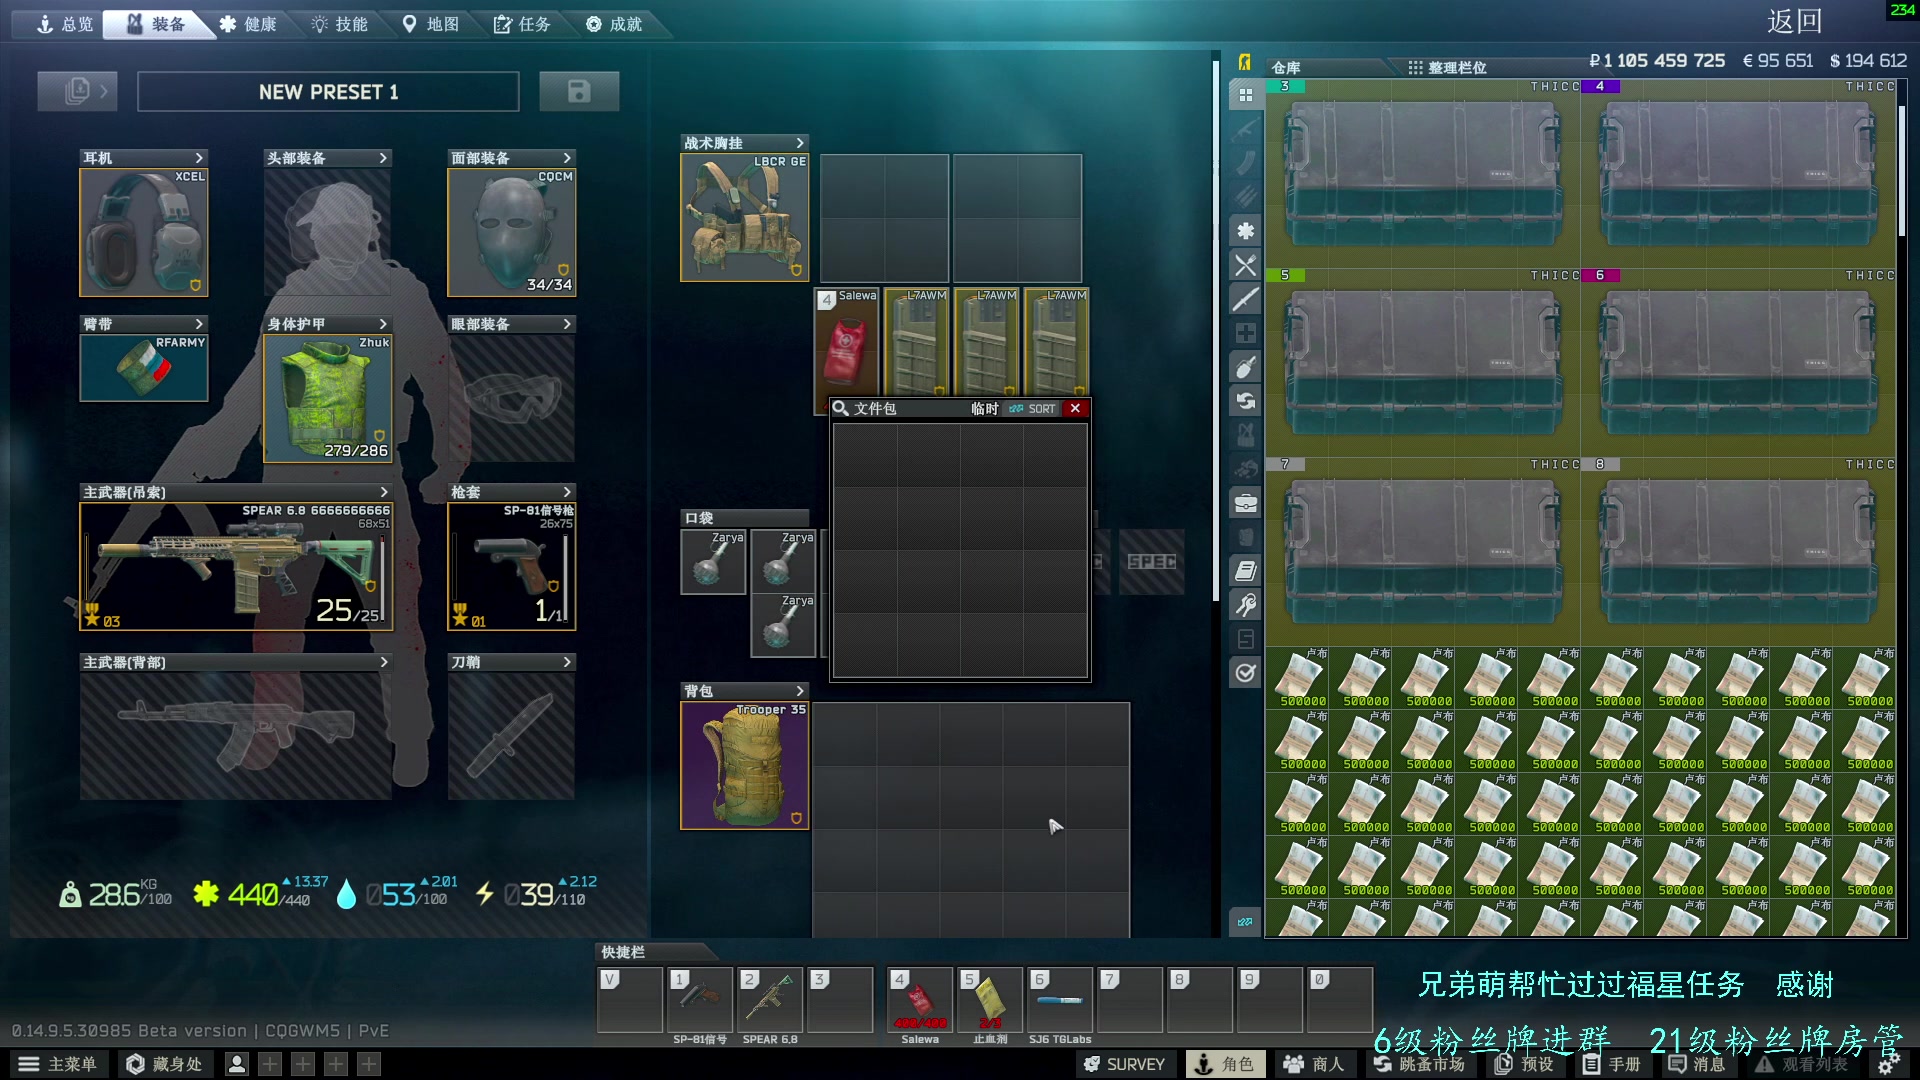This screenshot has width=1920, height=1080.
Task: Open the 藏身处 hideout
Action: (x=165, y=1064)
